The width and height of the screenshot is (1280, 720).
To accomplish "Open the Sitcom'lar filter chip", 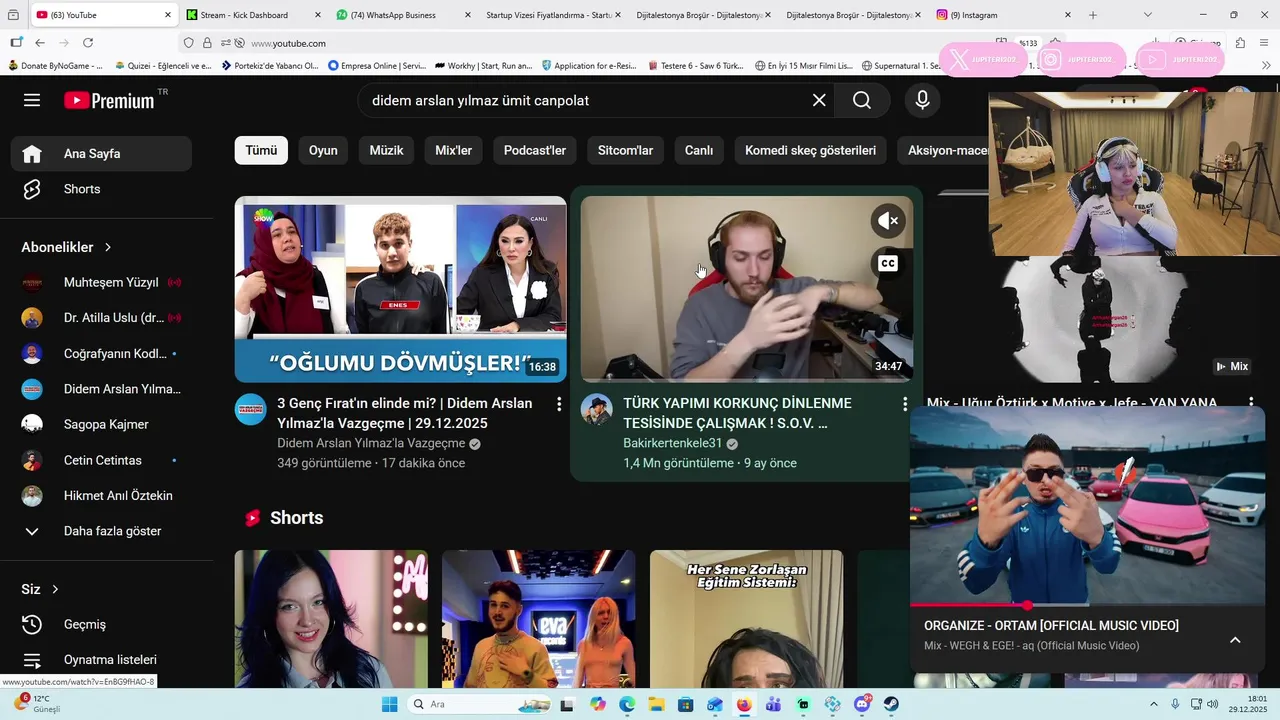I will click(625, 151).
